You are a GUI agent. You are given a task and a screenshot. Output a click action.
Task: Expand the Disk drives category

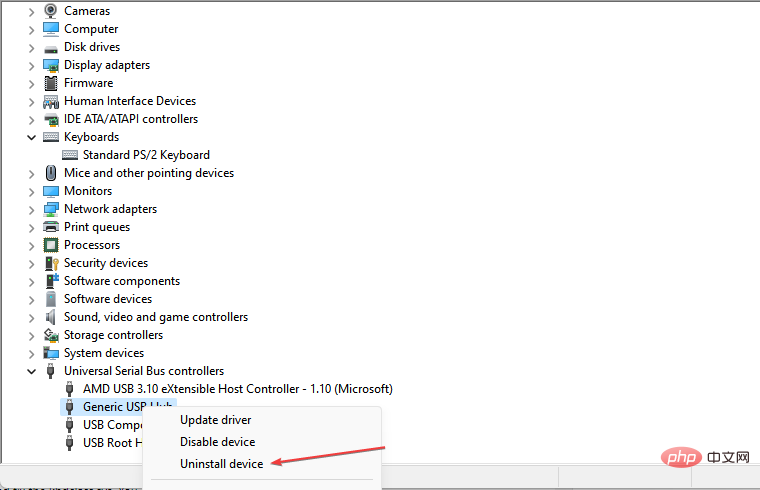pos(32,48)
